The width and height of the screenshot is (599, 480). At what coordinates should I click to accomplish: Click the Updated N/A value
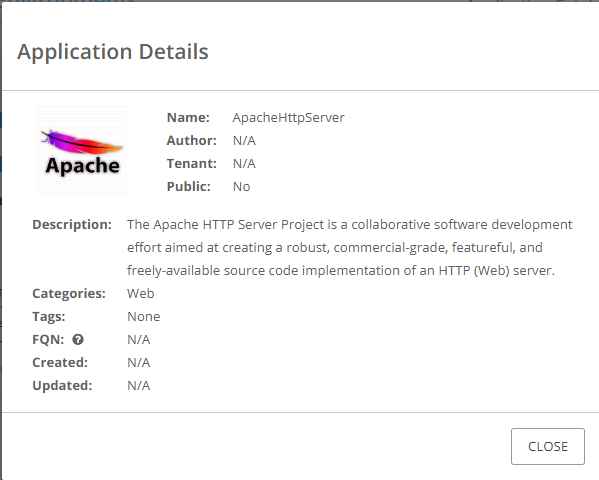[x=139, y=385]
